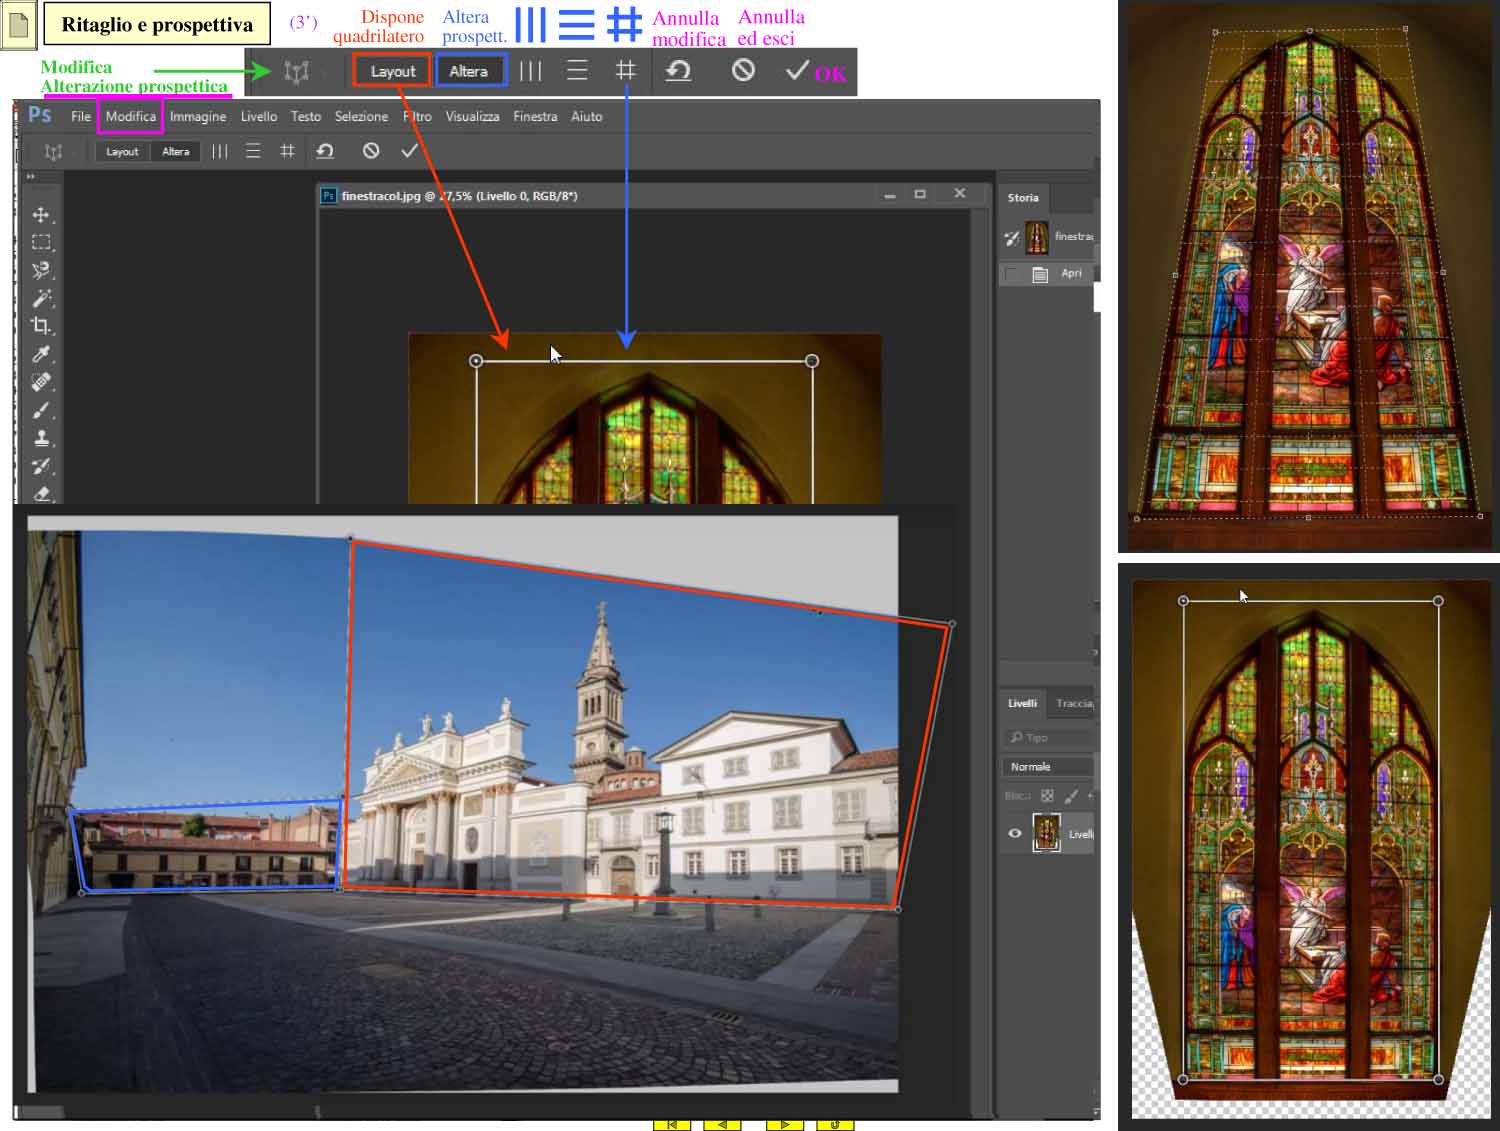Select Livello 0 layer thumbnail

click(1046, 833)
